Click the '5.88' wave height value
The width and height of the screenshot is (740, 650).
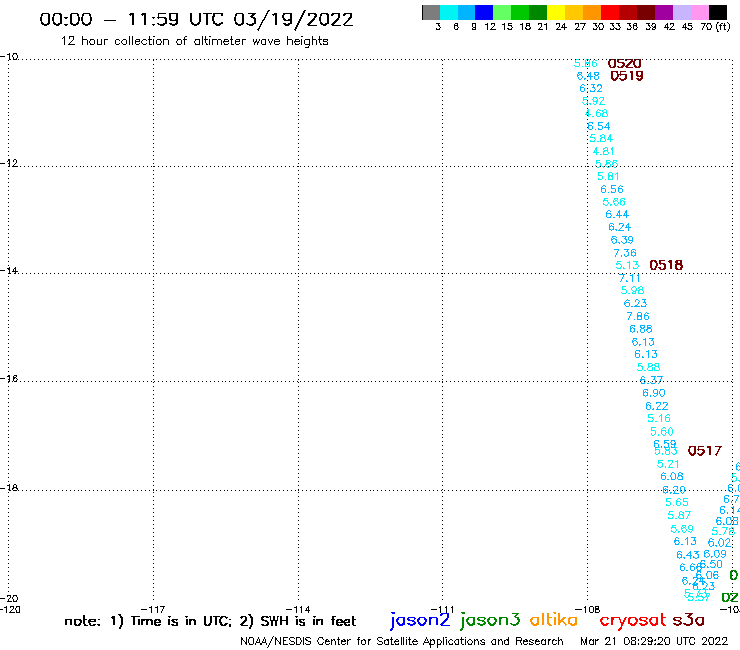(x=648, y=367)
